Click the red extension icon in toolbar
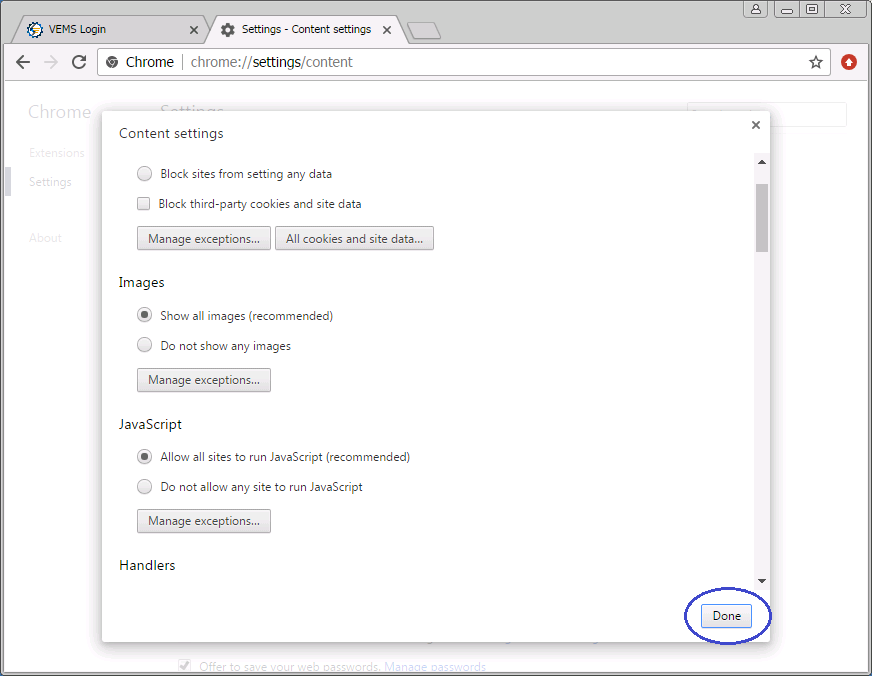The width and height of the screenshot is (872, 676). pyautogui.click(x=849, y=62)
